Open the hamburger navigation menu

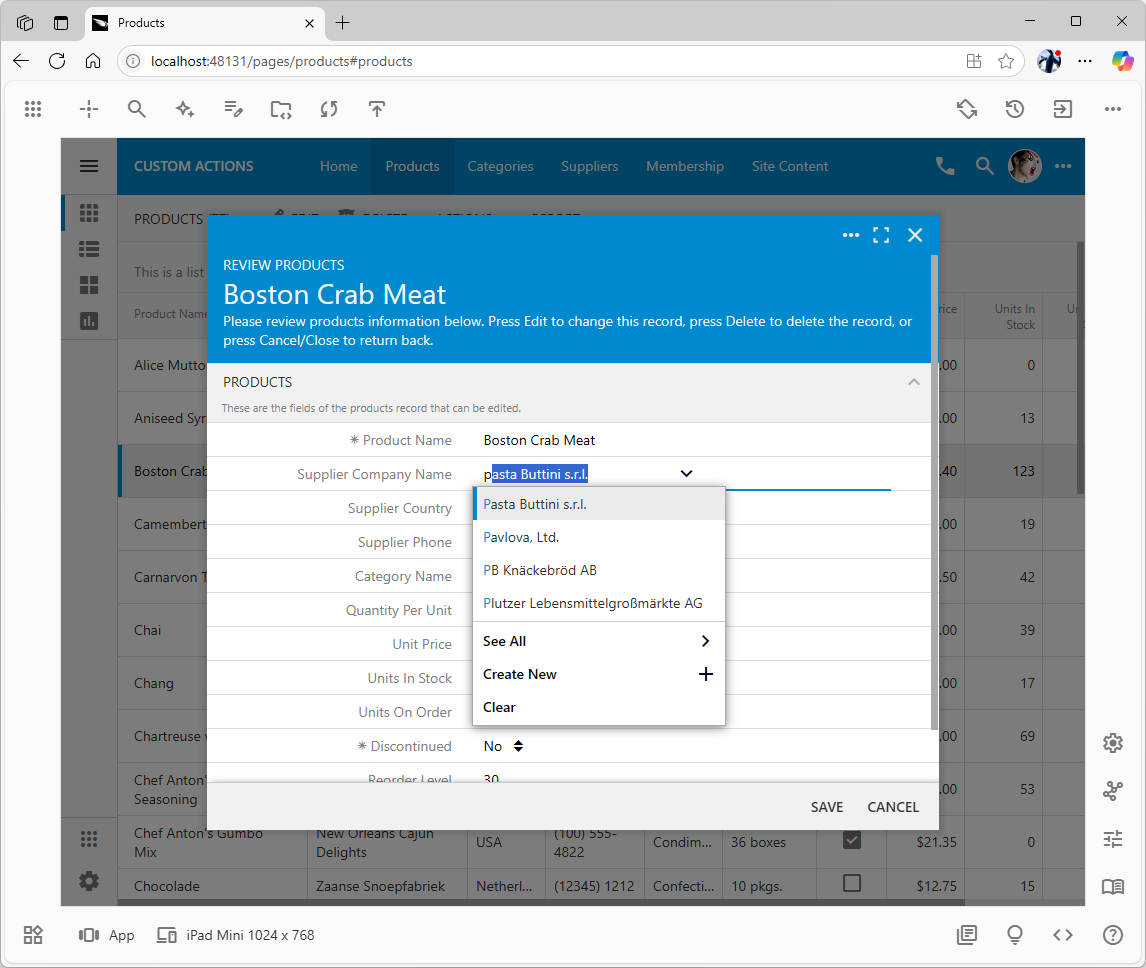coord(89,166)
